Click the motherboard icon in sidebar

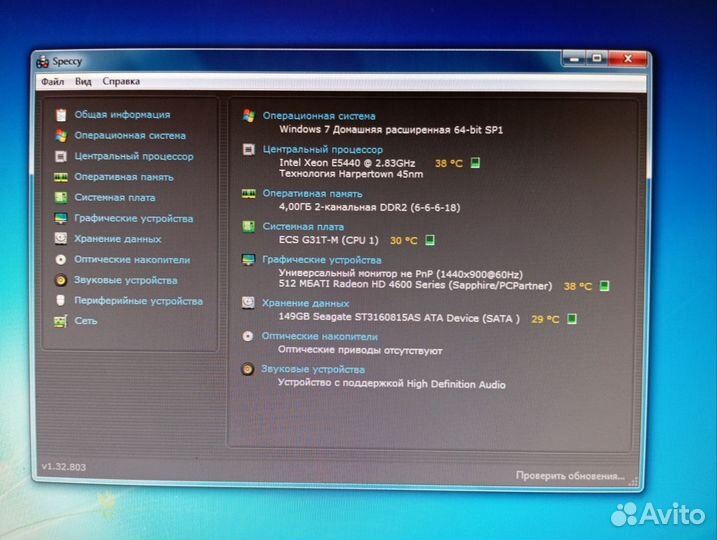61,198
